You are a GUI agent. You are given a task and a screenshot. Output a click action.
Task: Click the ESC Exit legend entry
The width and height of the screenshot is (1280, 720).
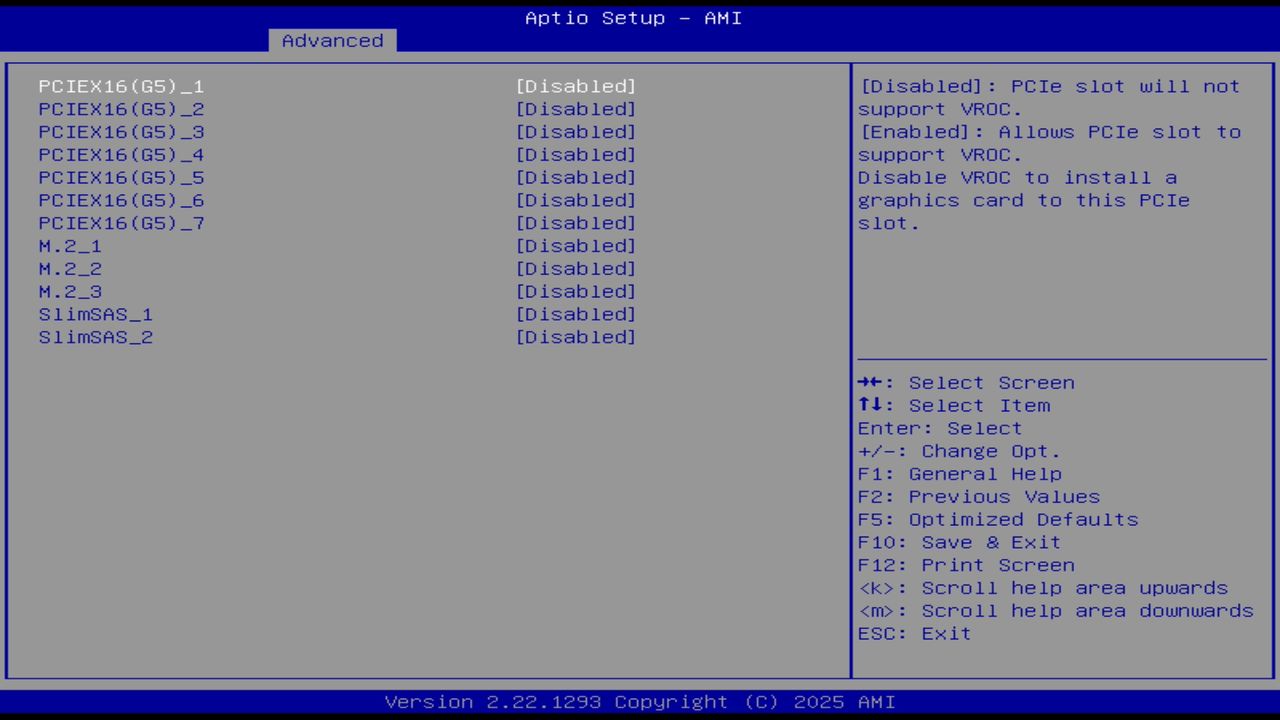(x=914, y=633)
